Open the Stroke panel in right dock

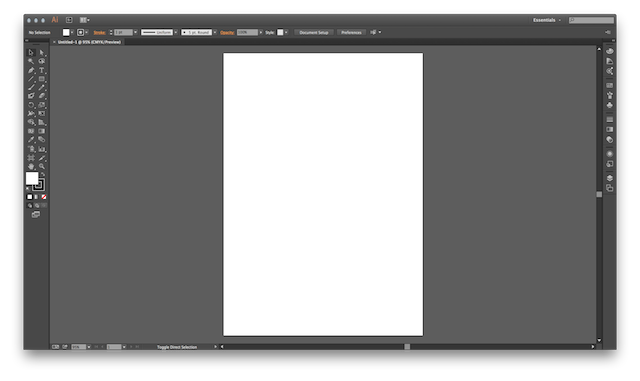pos(609,120)
